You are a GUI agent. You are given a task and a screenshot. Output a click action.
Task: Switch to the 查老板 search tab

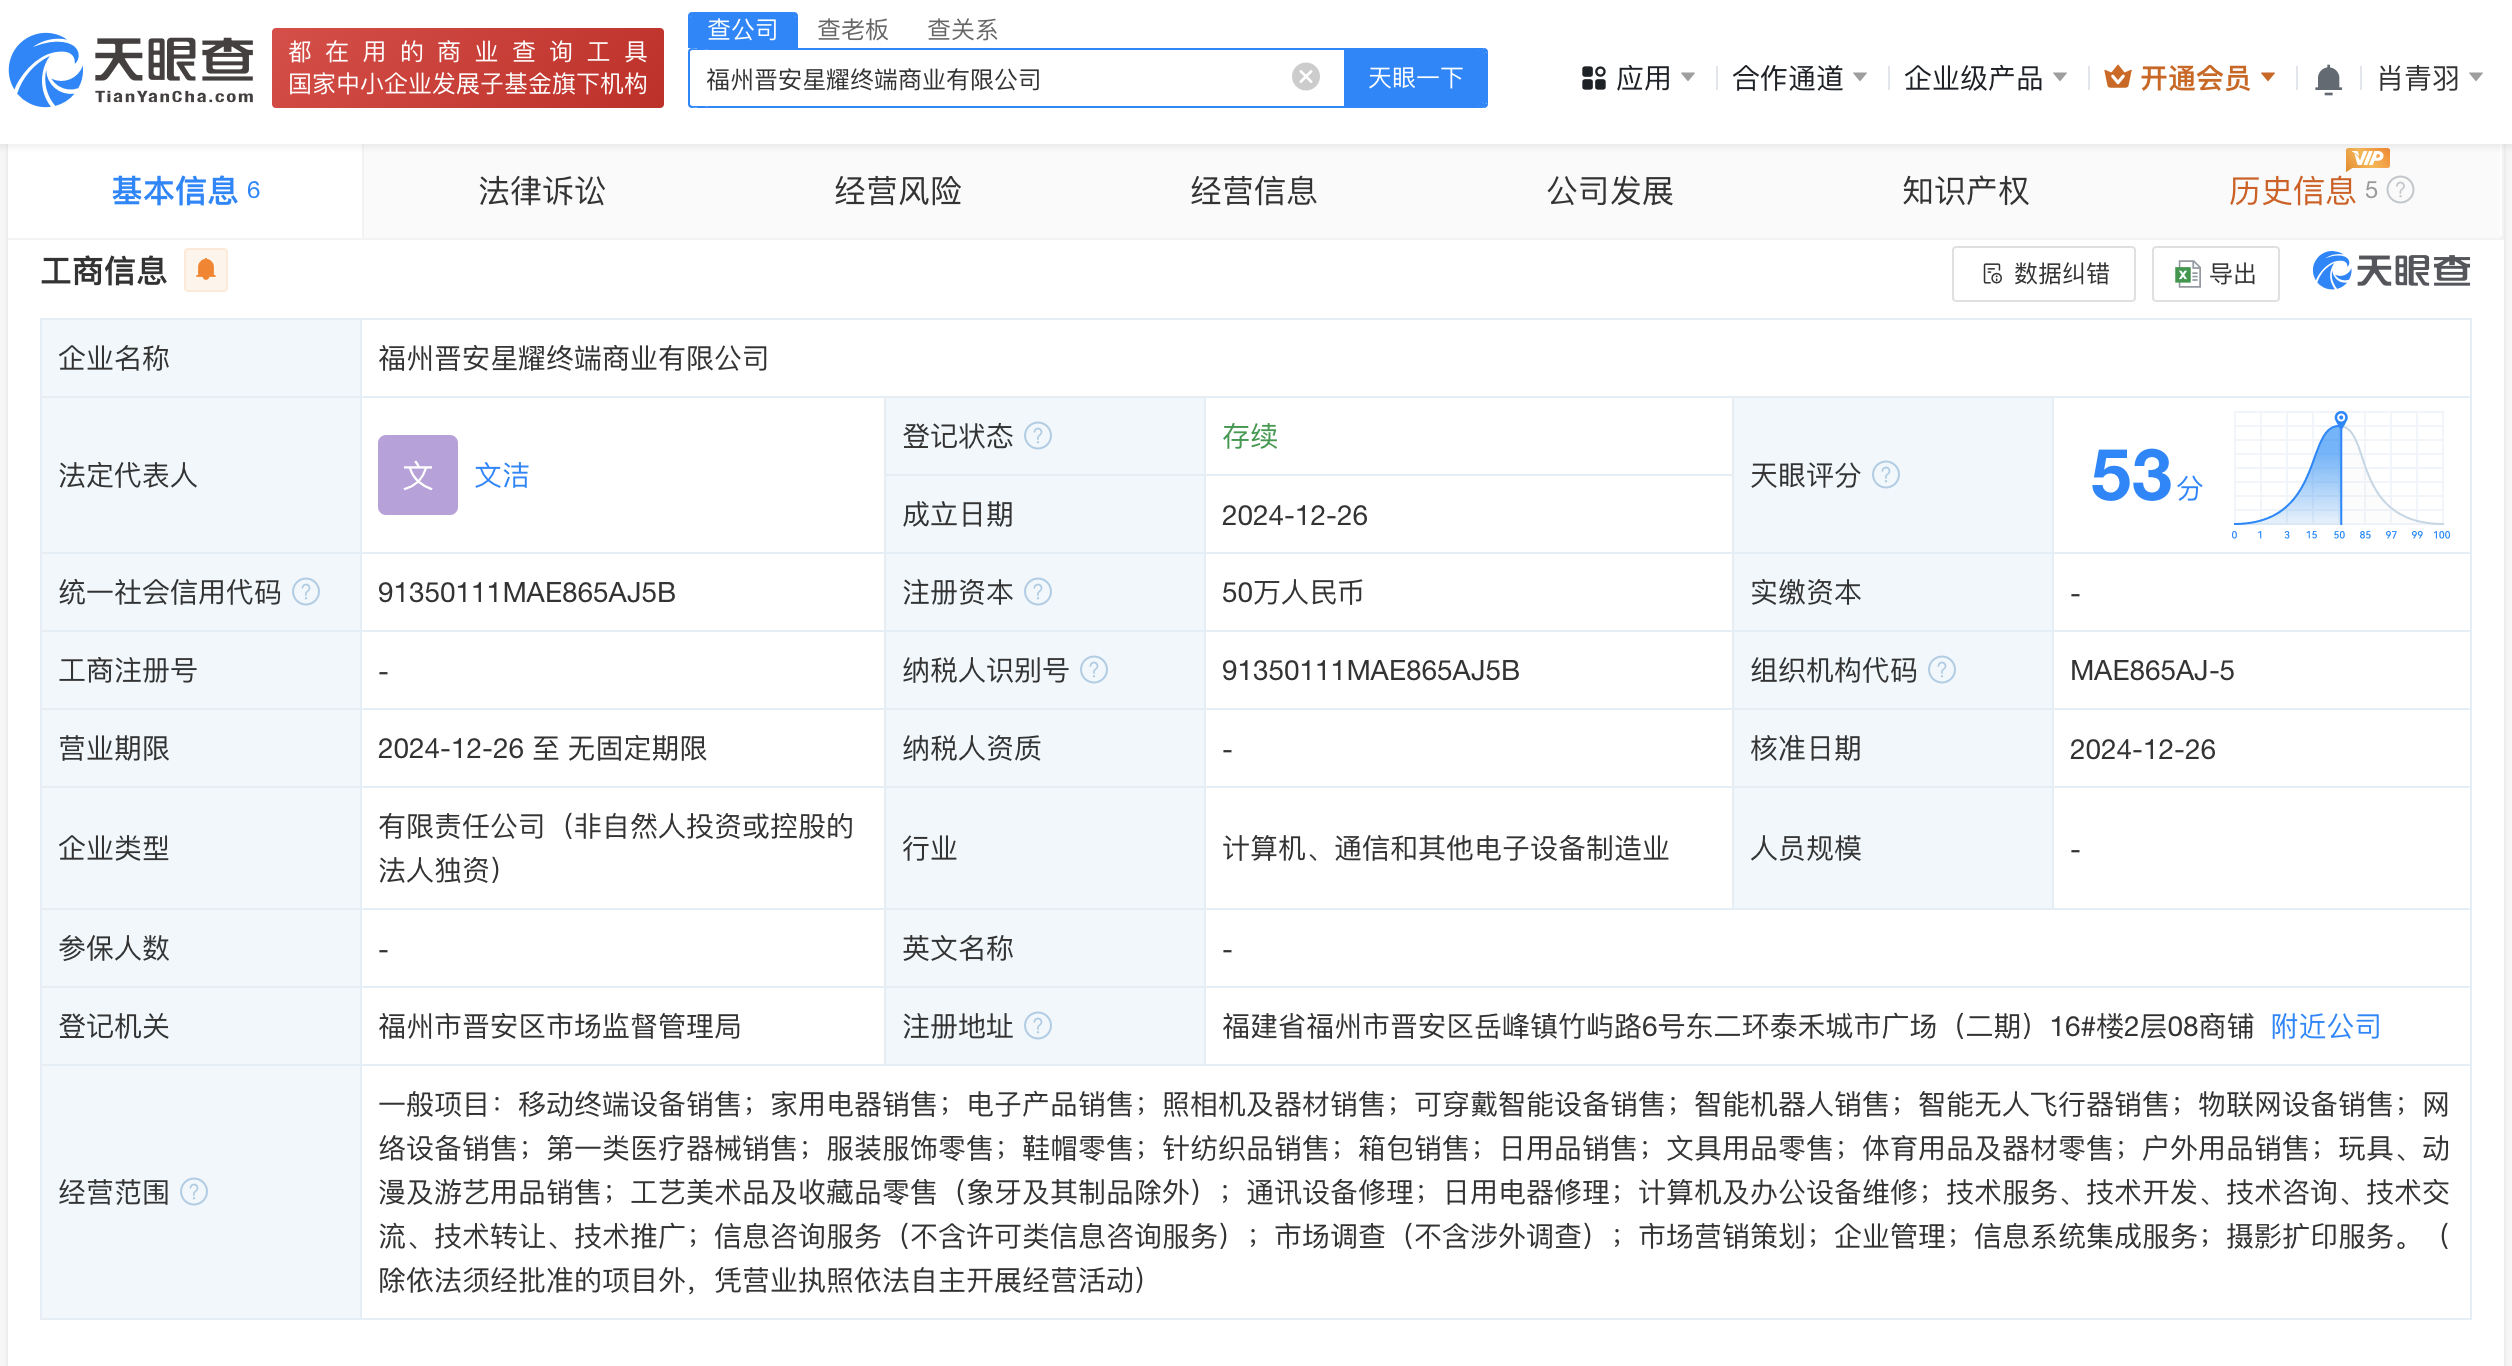(x=852, y=29)
